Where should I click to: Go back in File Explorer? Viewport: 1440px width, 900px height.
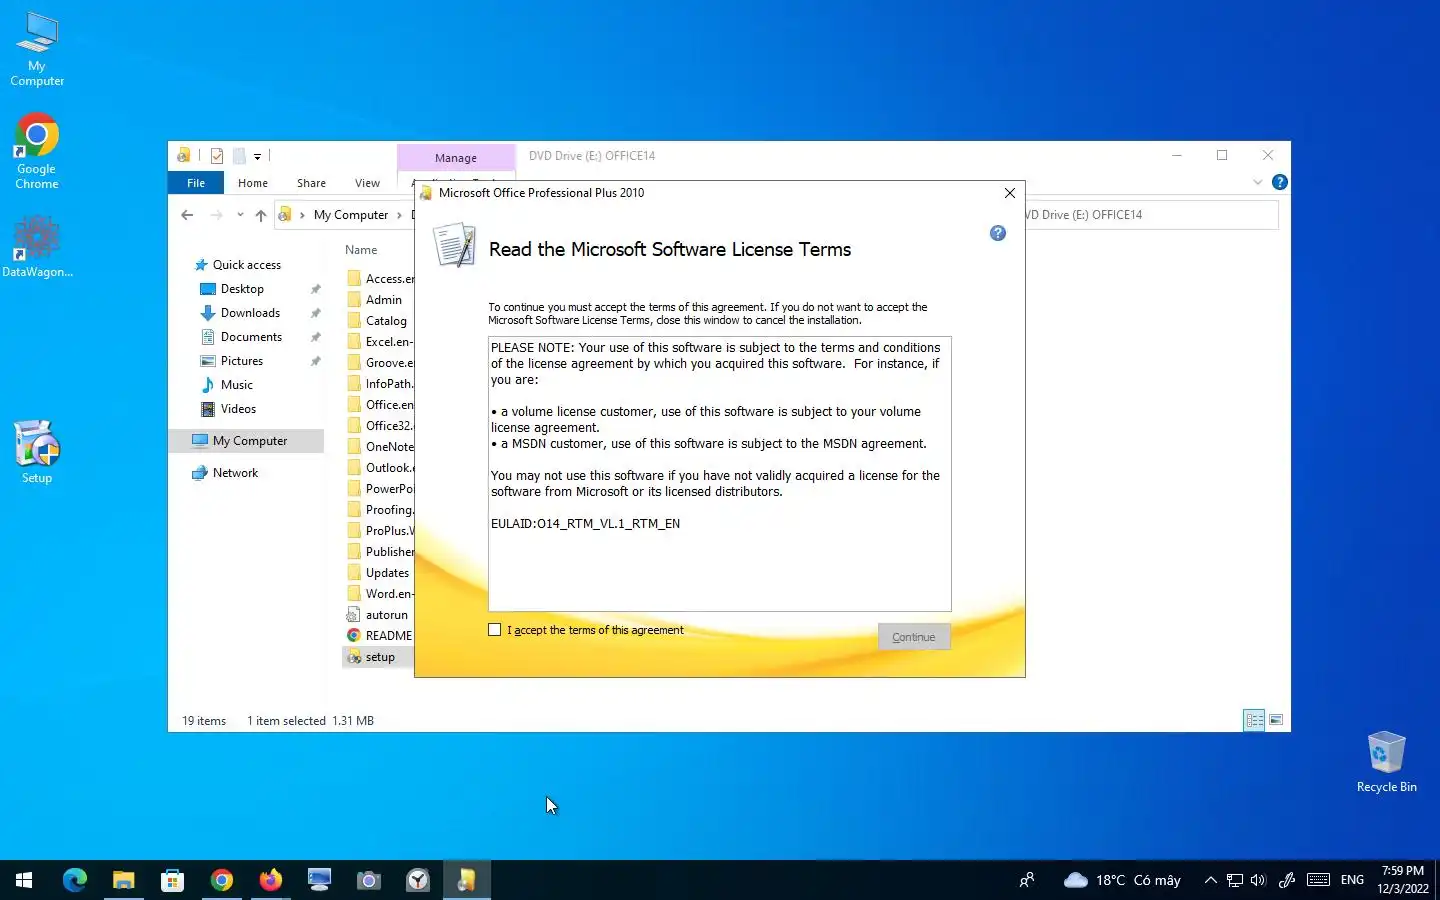tap(187, 215)
